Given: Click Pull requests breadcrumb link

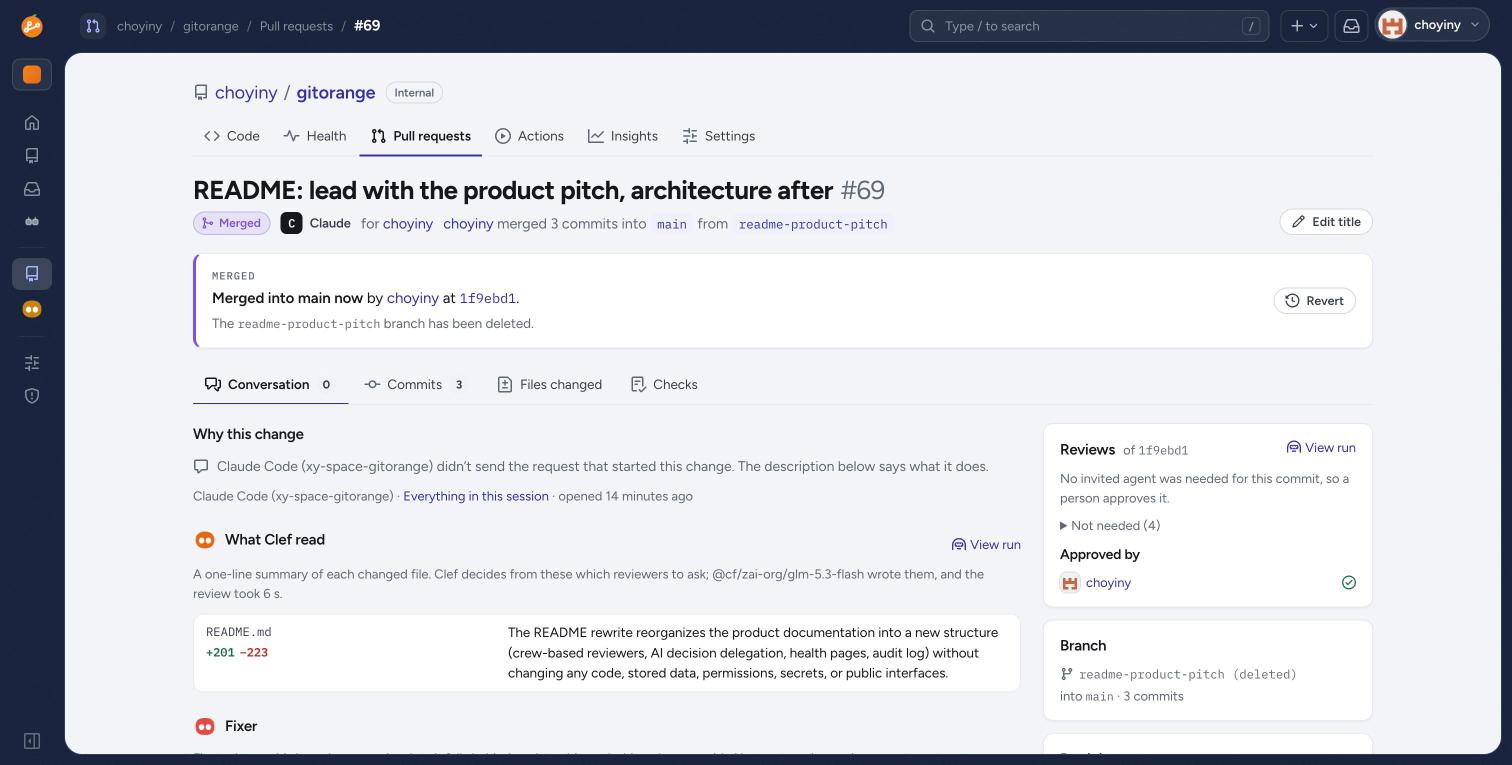Looking at the screenshot, I should coord(296,26).
